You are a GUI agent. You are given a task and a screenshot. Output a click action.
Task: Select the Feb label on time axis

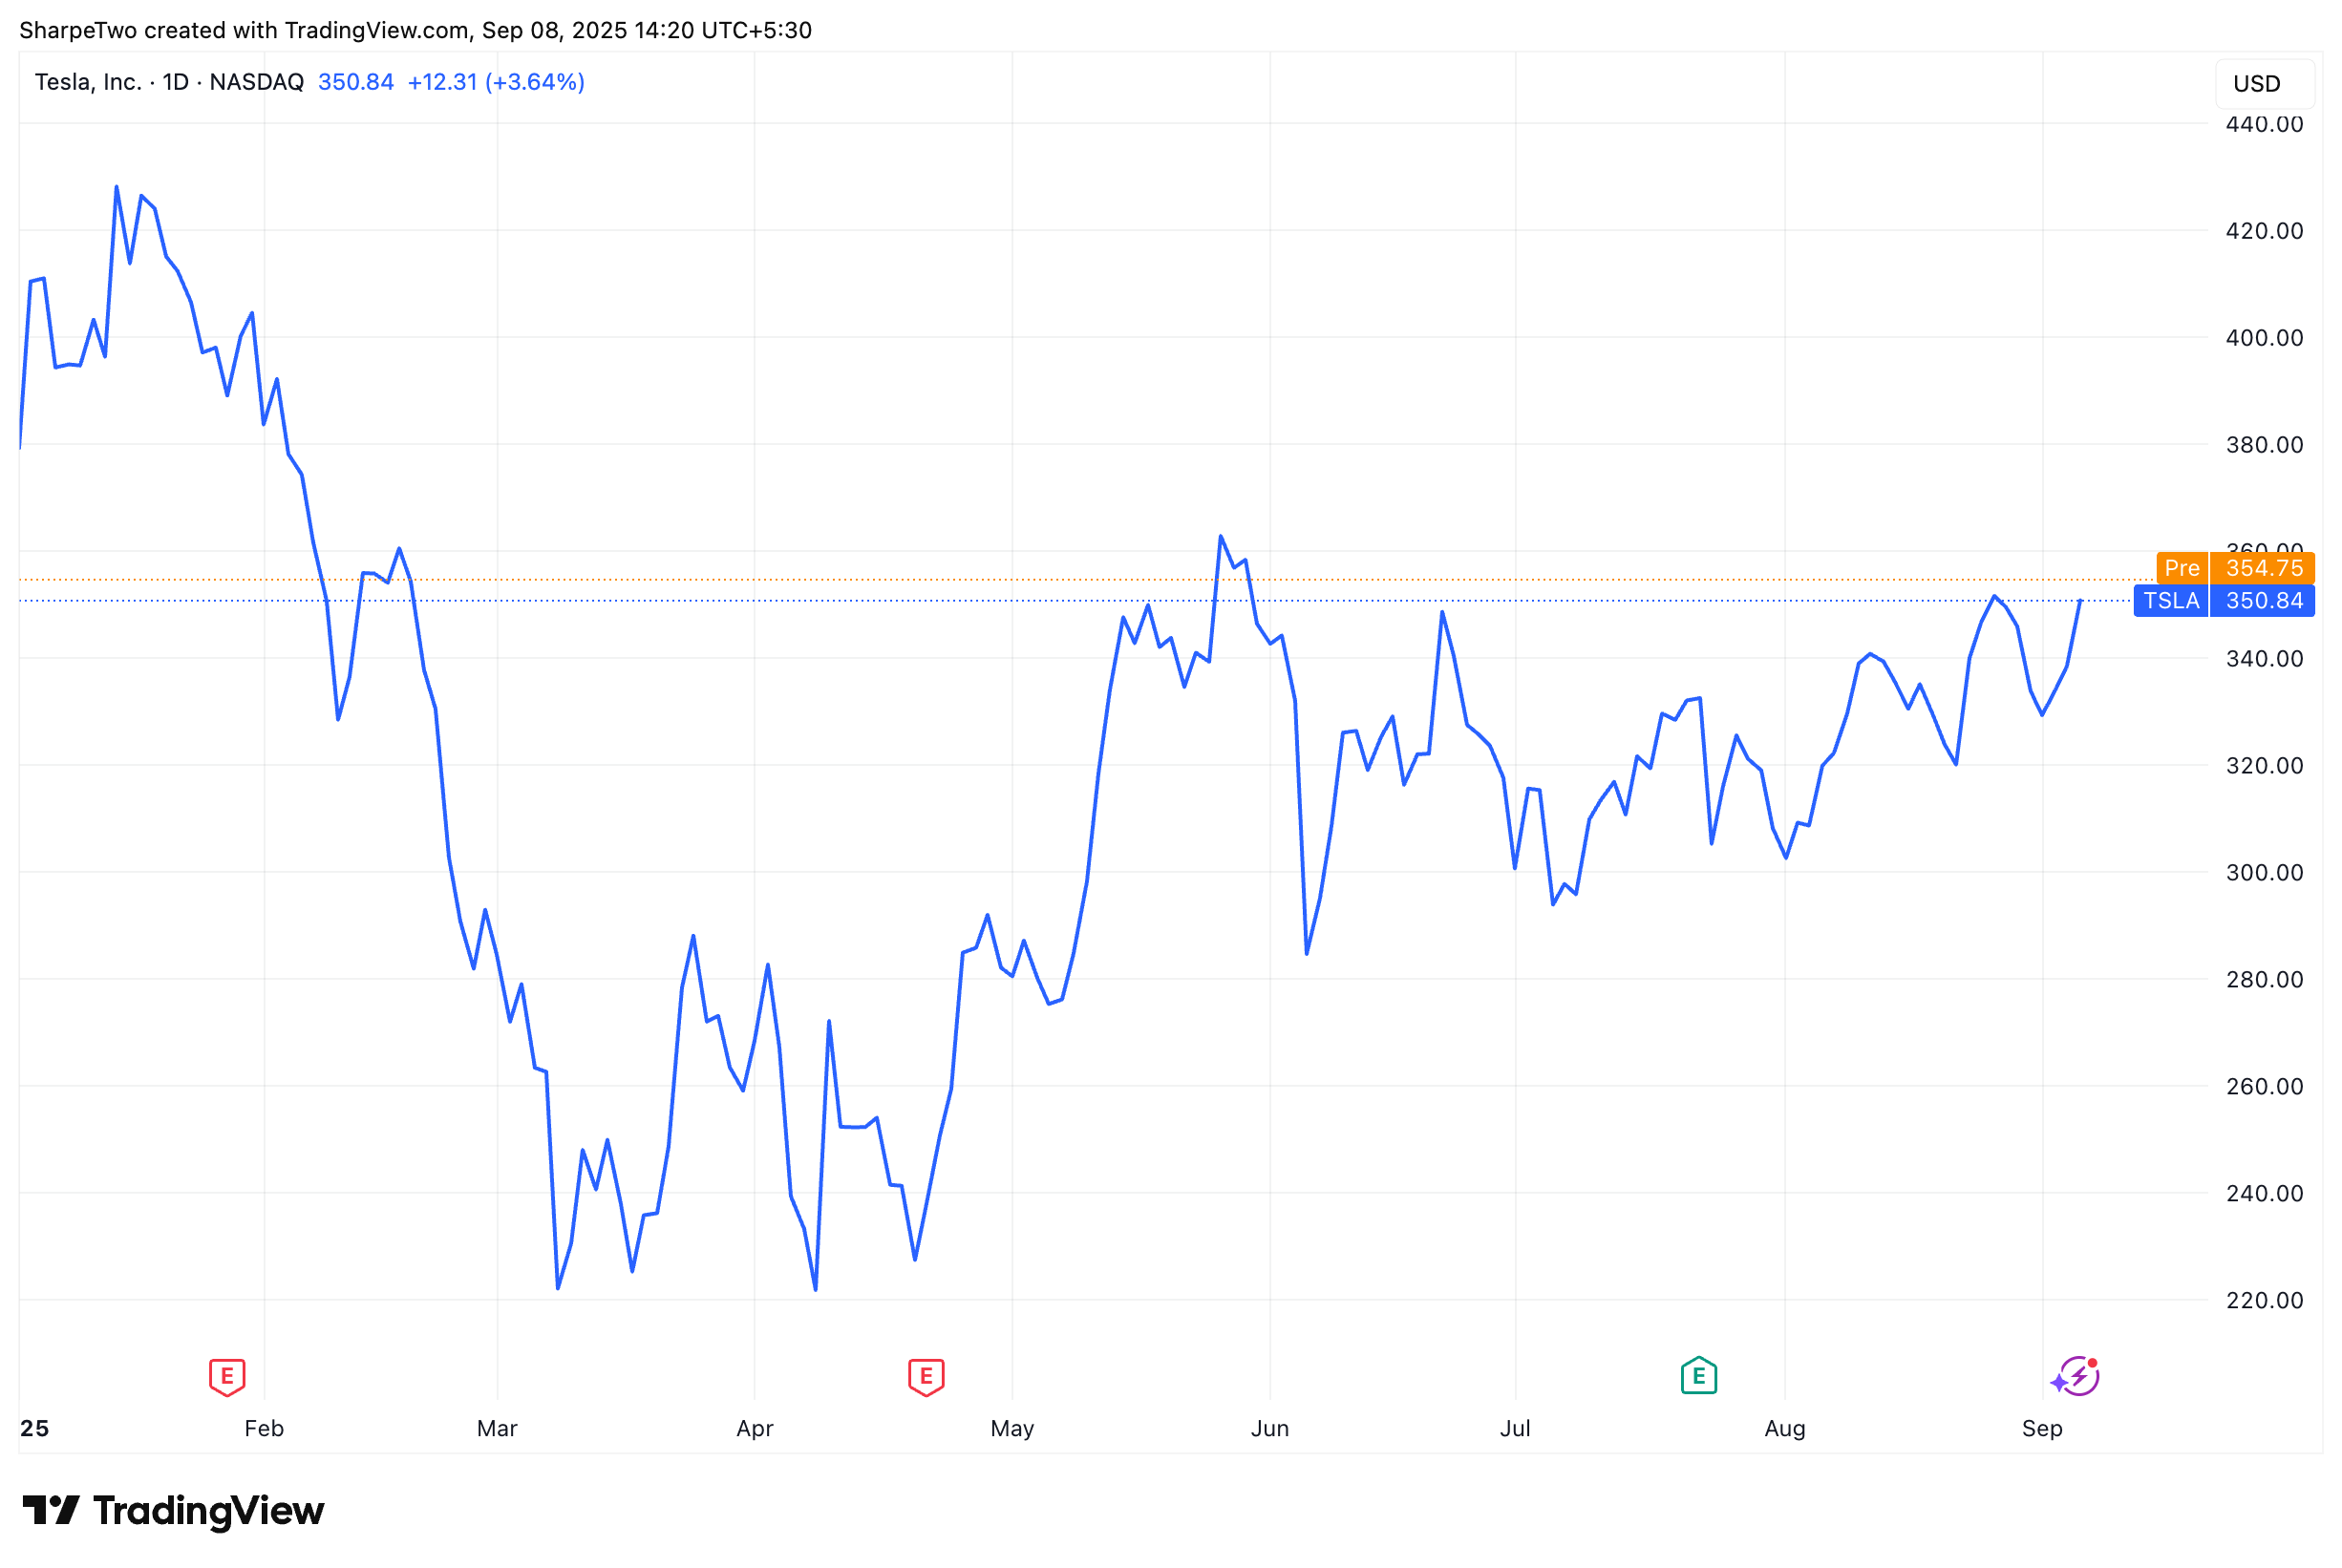click(264, 1429)
